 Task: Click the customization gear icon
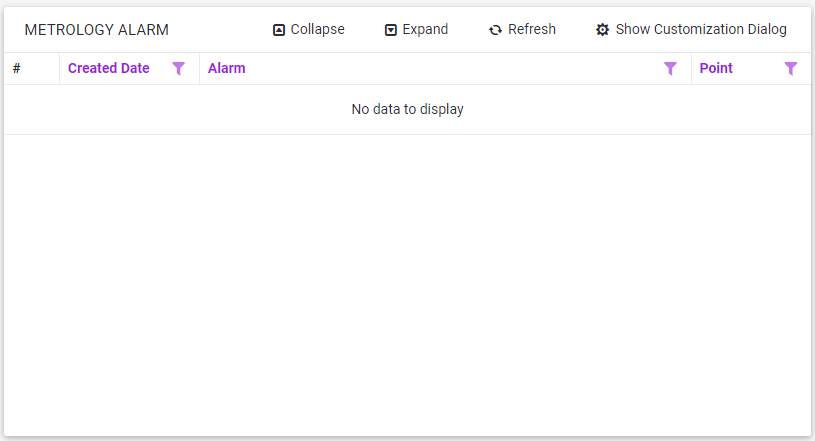(602, 30)
